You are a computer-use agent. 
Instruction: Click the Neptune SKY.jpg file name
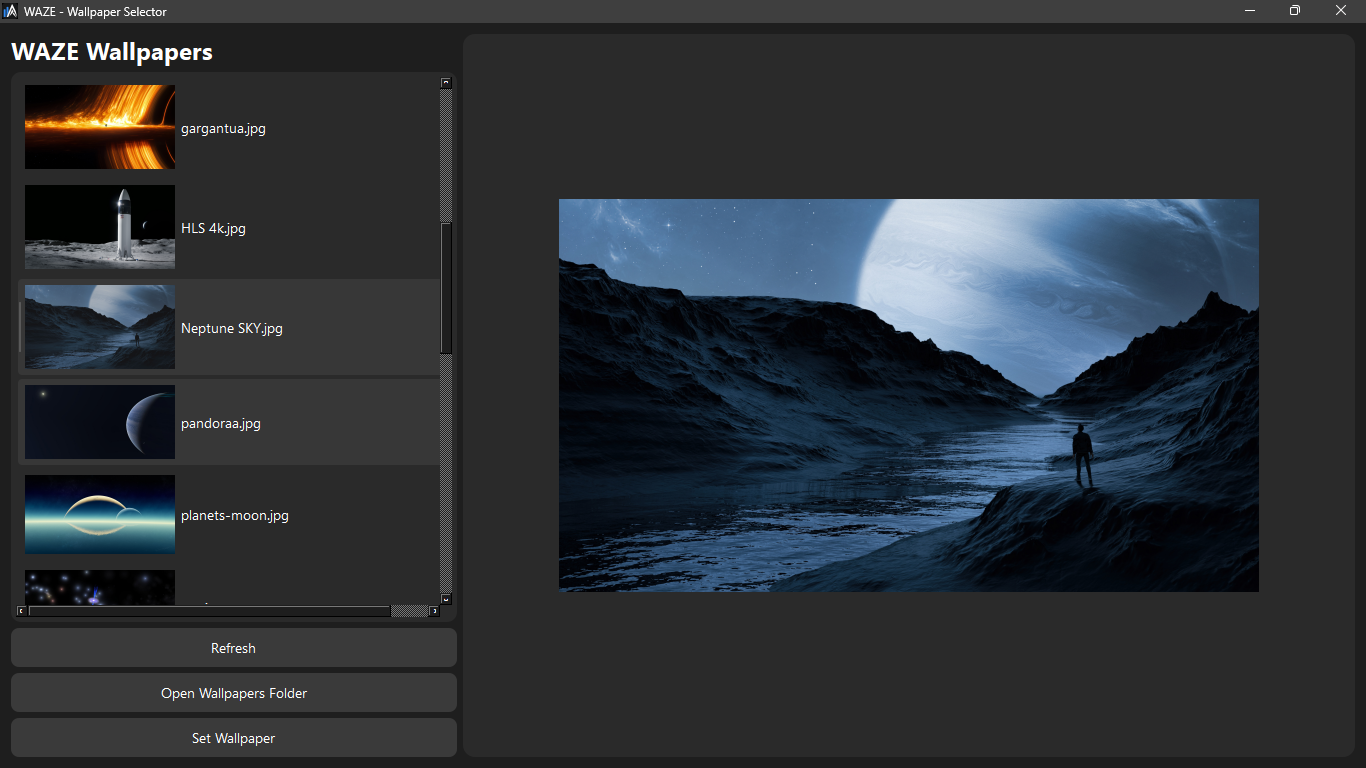click(x=232, y=328)
